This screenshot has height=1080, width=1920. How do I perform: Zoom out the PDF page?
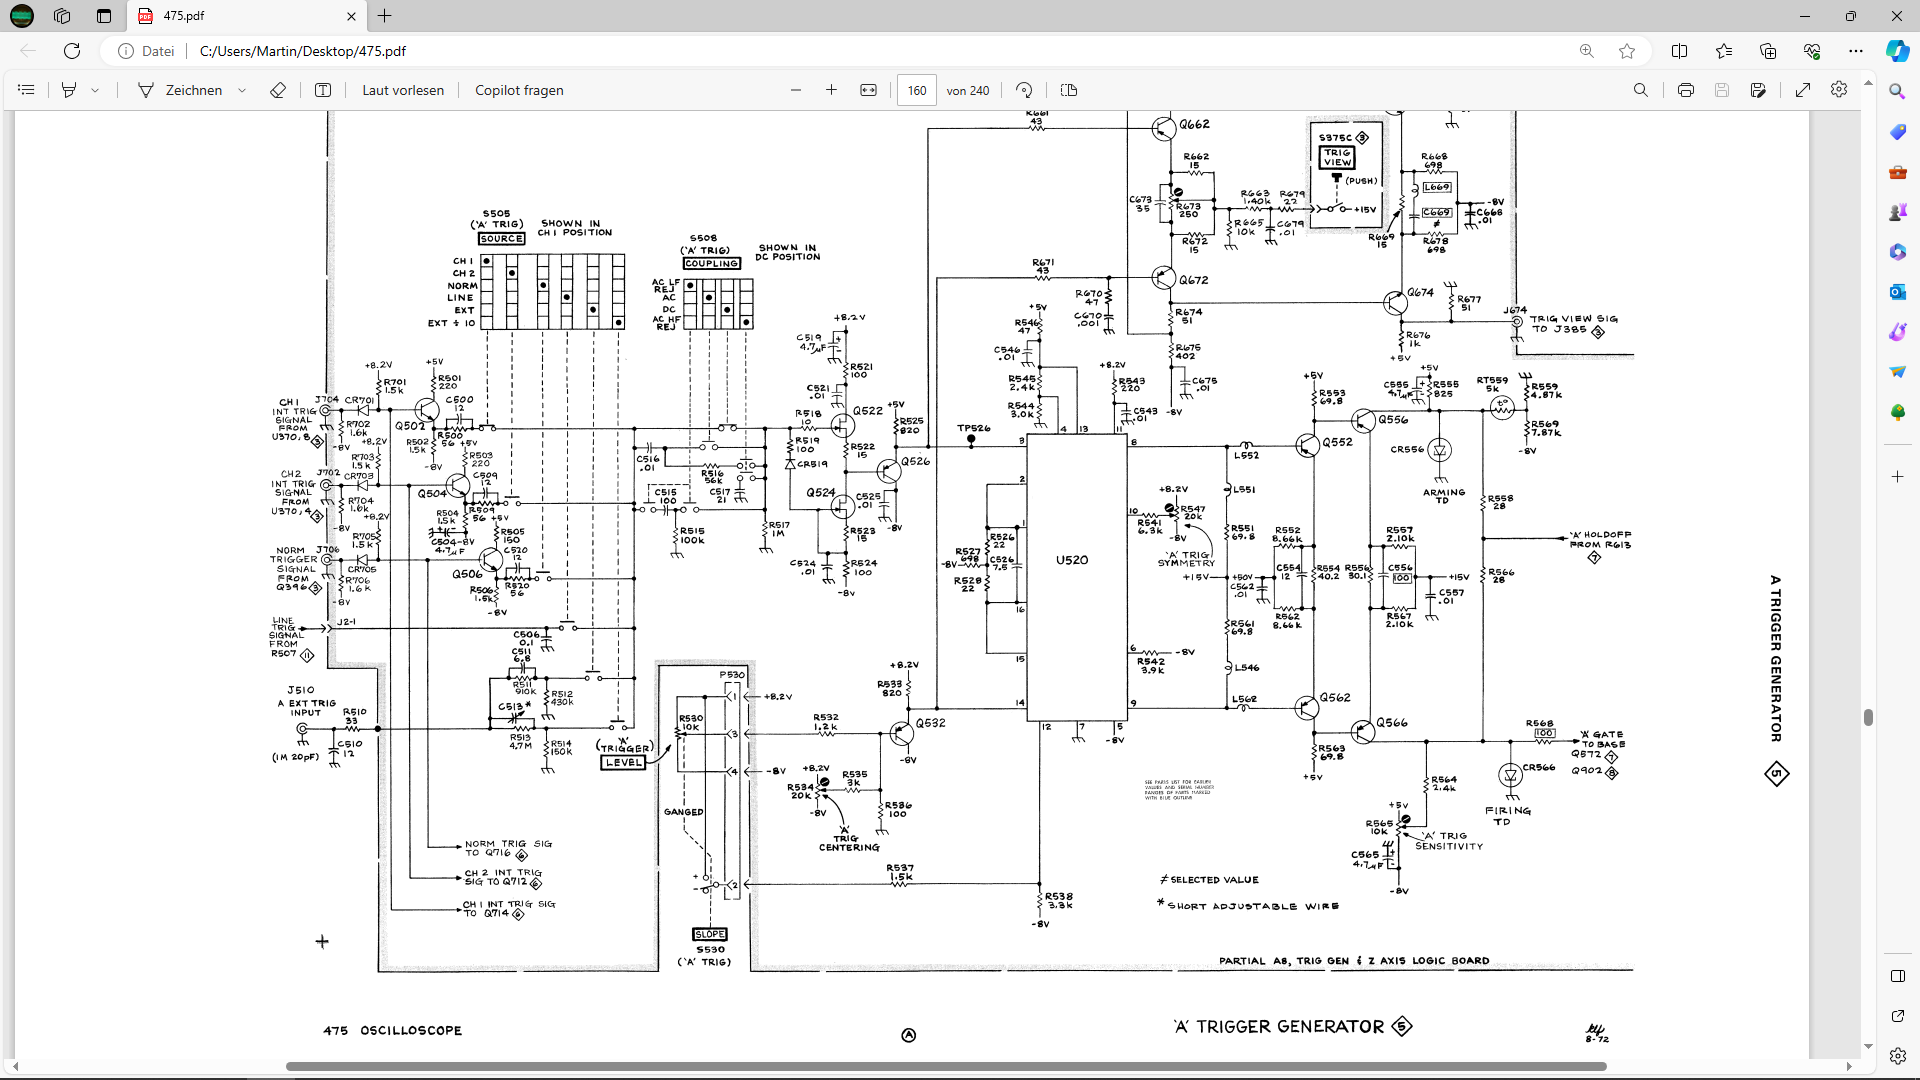coord(796,90)
